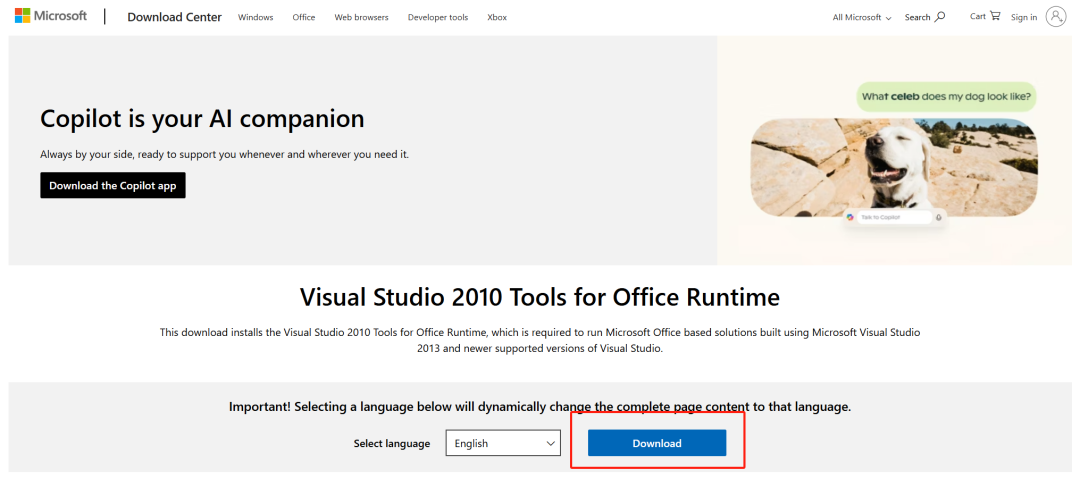Screen dimensions: 1080x479
Task: Choose Xbox in the top navigation
Action: (496, 17)
